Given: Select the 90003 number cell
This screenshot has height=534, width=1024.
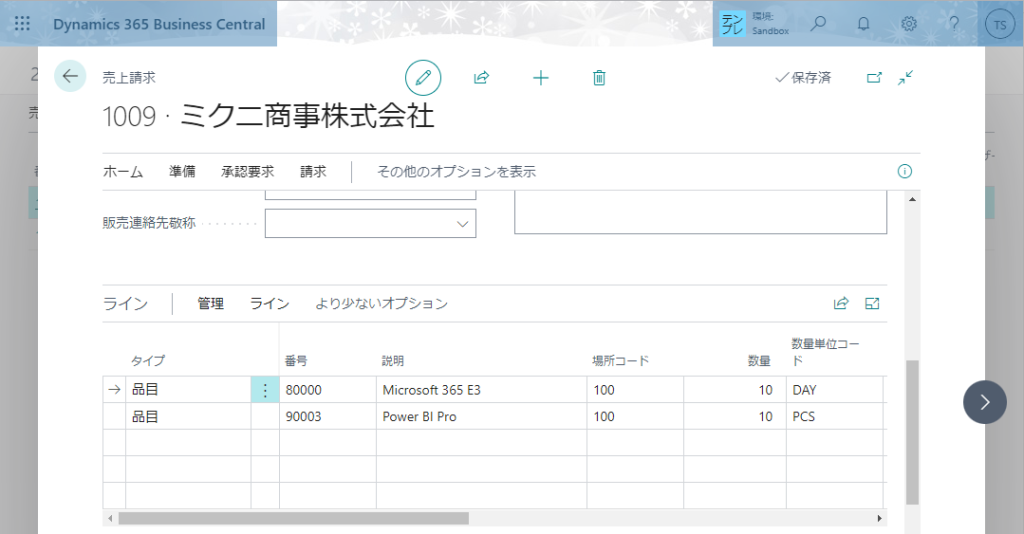Looking at the screenshot, I should point(328,416).
